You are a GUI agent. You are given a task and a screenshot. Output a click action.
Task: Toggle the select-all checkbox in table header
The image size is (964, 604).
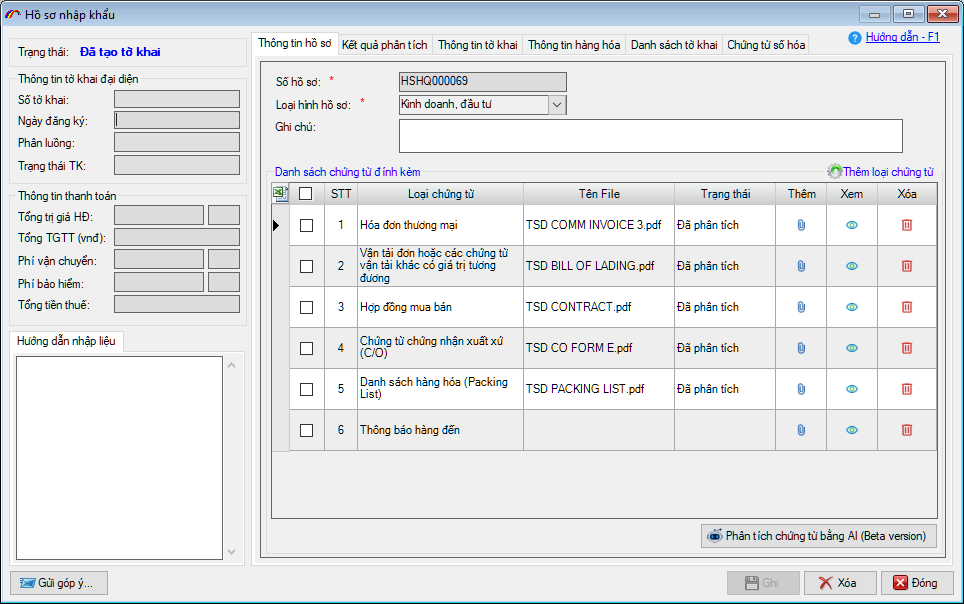click(307, 194)
